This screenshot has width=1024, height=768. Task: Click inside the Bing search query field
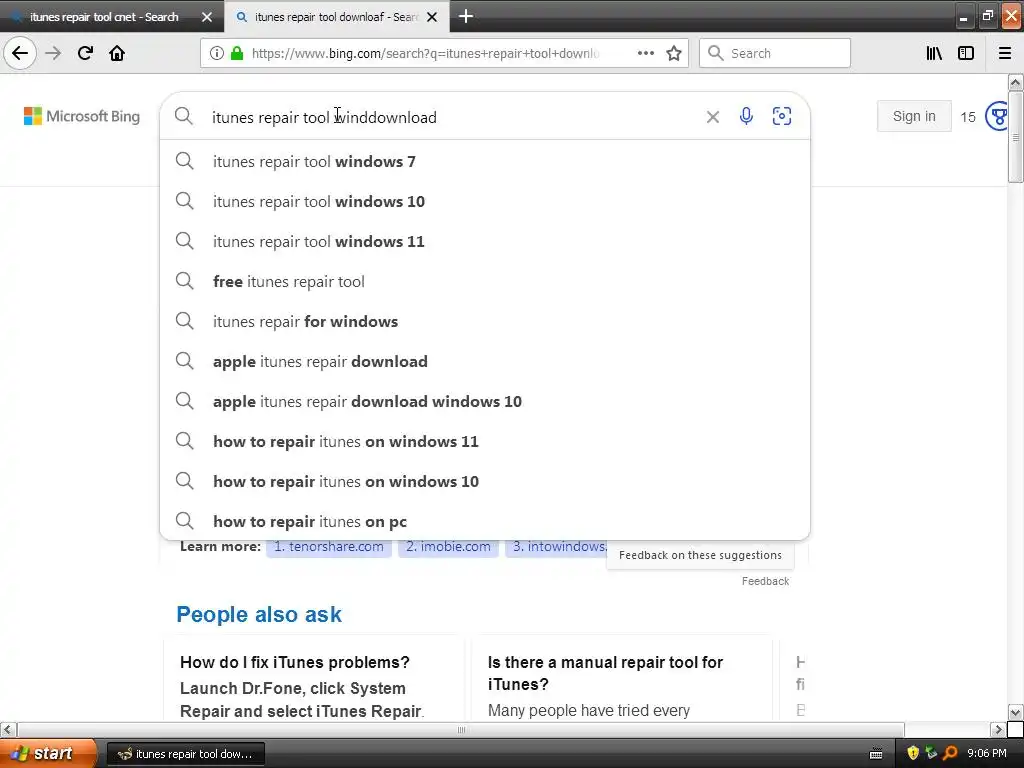(x=451, y=117)
